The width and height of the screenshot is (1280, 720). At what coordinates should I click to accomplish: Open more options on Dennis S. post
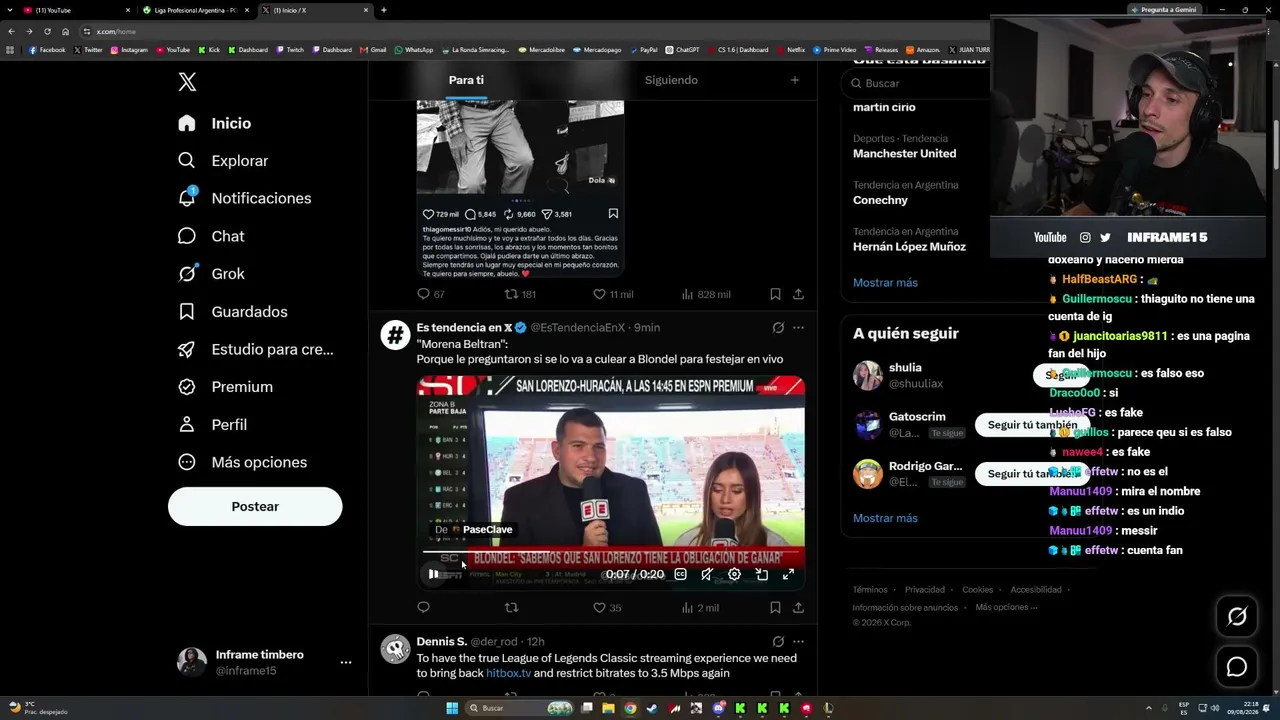coord(798,641)
